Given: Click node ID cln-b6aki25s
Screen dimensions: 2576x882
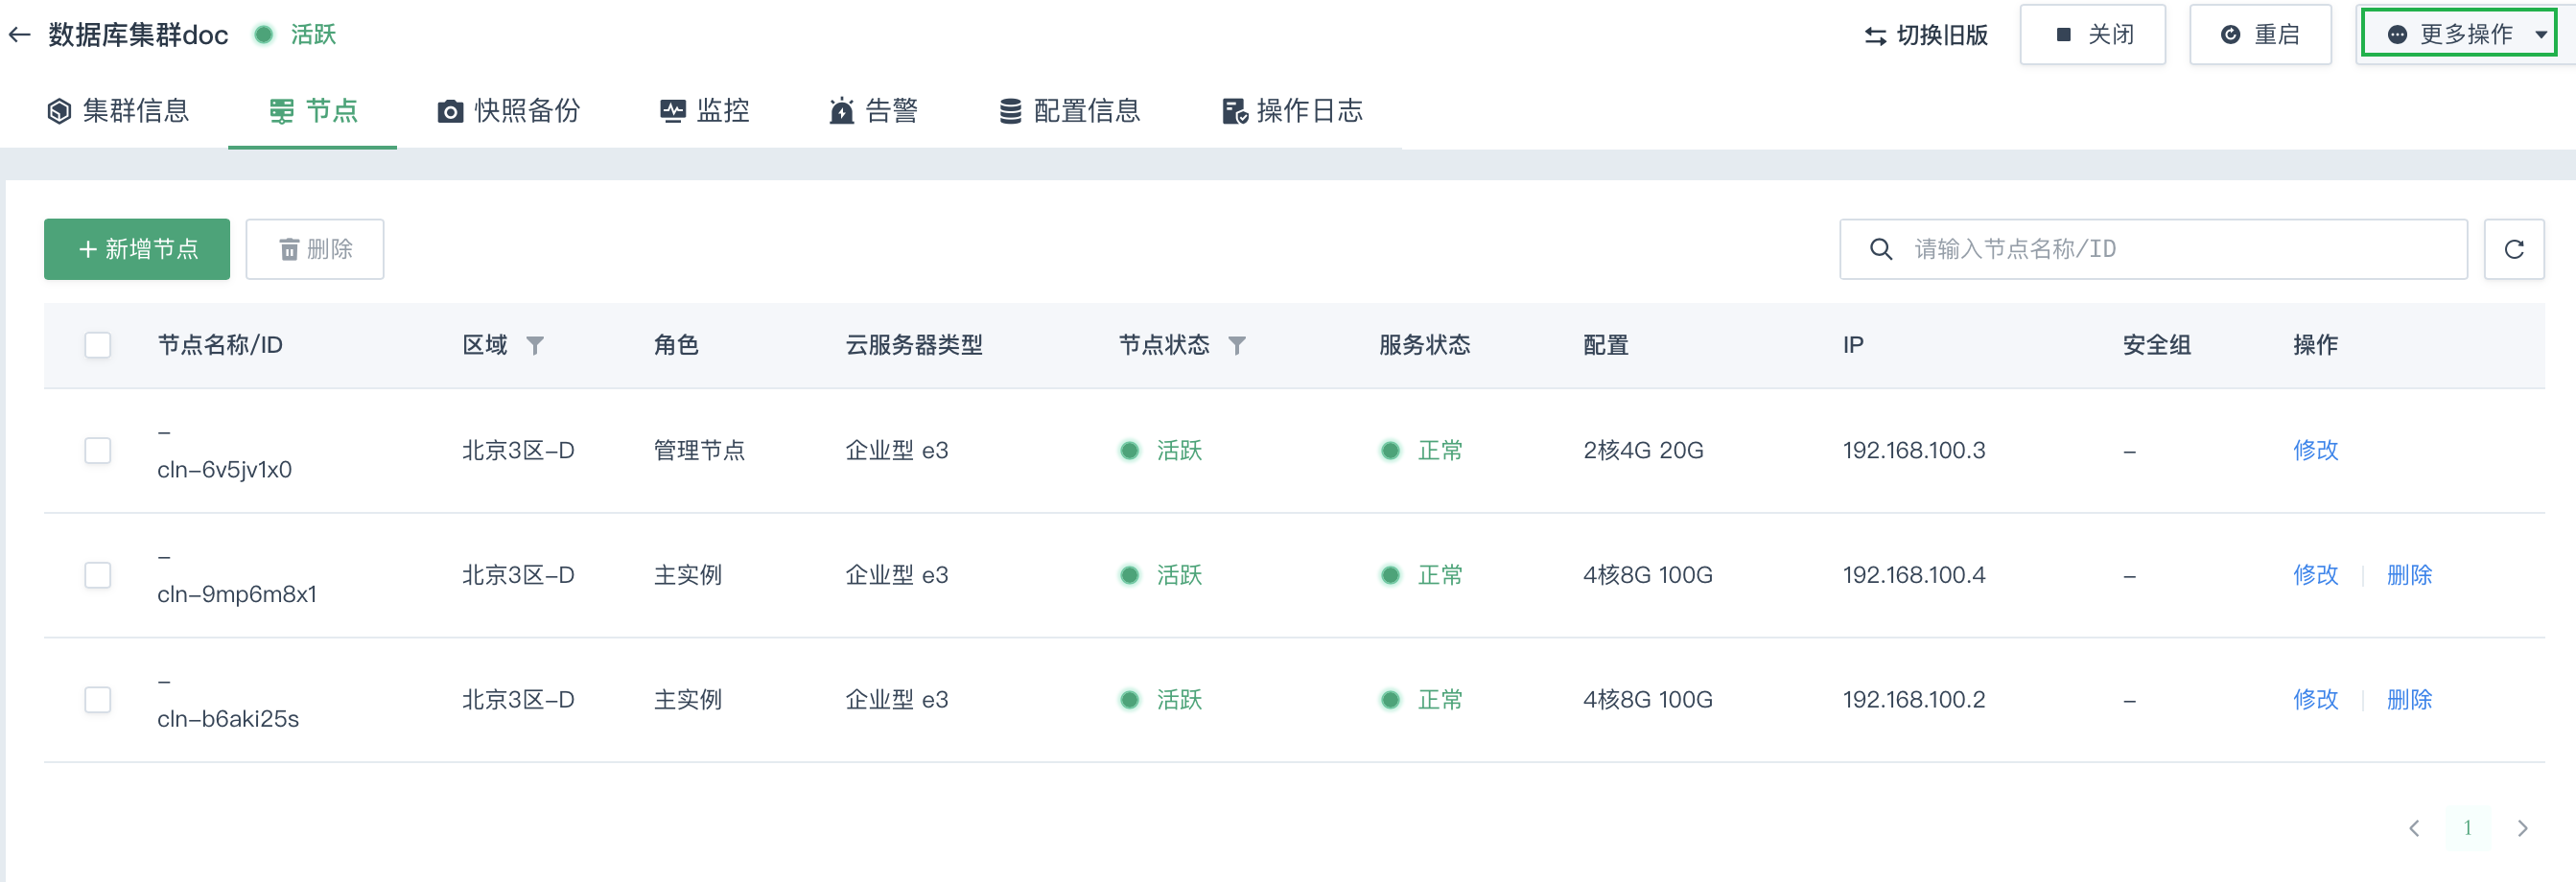Looking at the screenshot, I should click(x=228, y=719).
